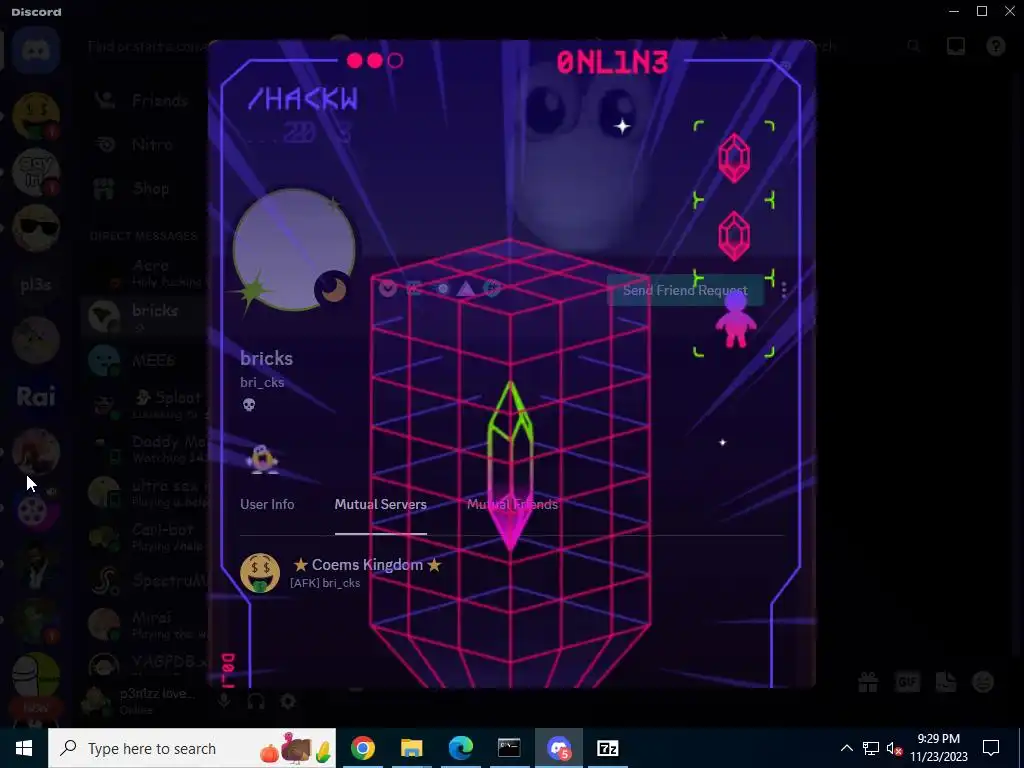Switch to the User Info tab

tap(267, 504)
